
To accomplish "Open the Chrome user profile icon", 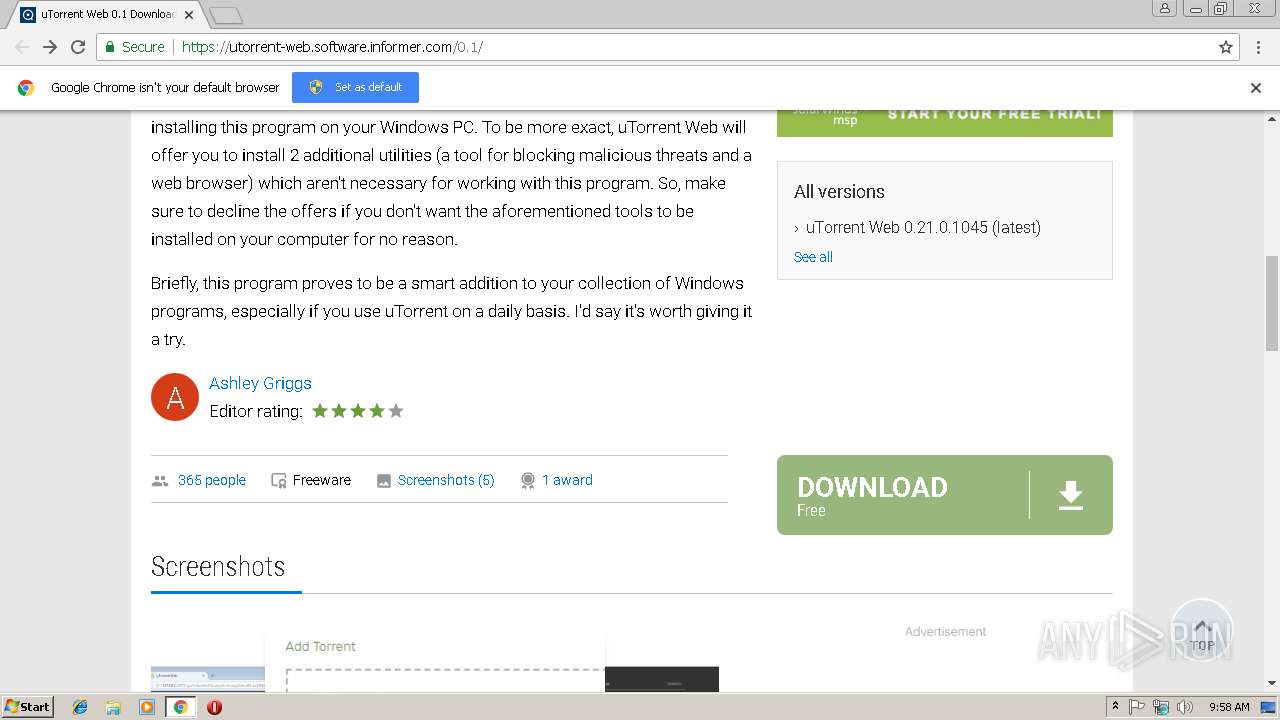I will pos(1164,8).
